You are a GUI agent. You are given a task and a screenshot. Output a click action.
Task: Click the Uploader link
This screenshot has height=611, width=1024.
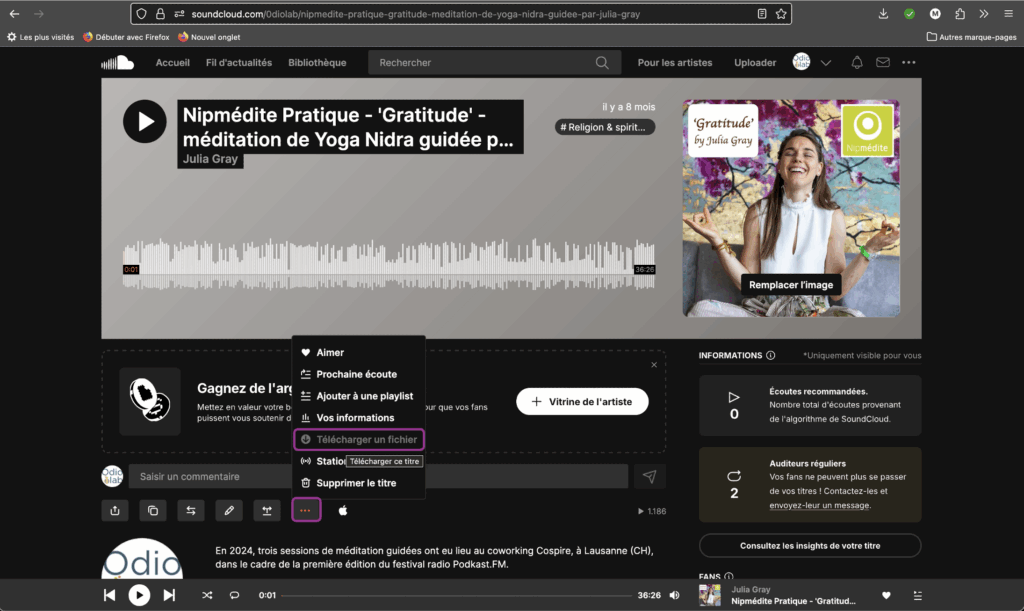[x=755, y=63]
